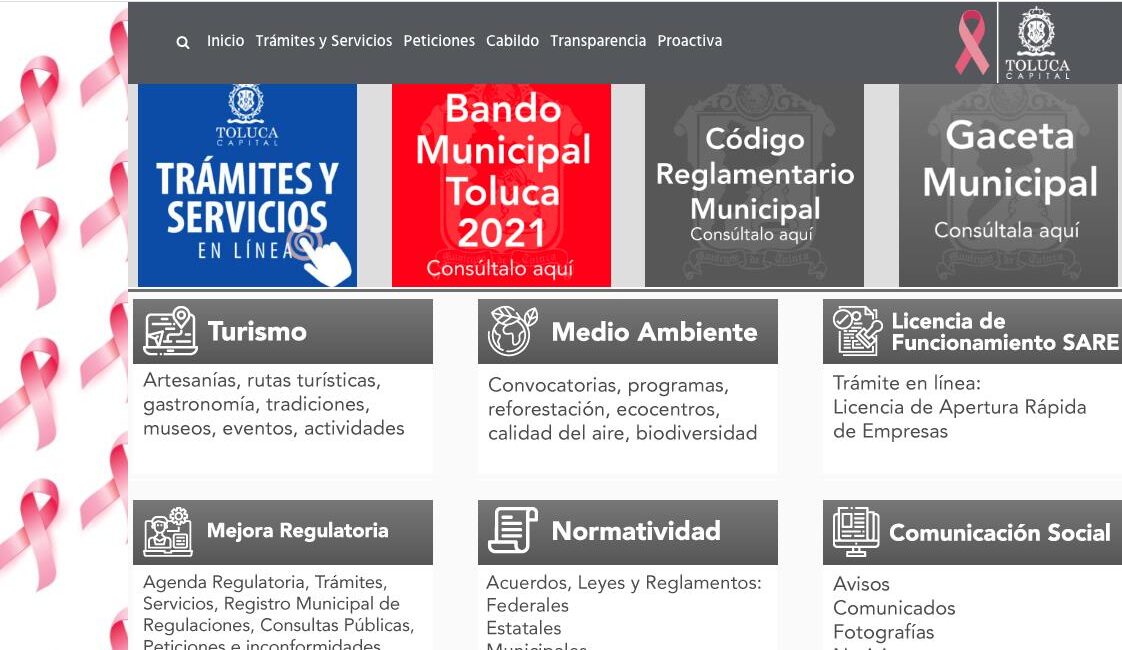Open the Medio Ambiente section heading
This screenshot has width=1122, height=650.
coord(654,332)
